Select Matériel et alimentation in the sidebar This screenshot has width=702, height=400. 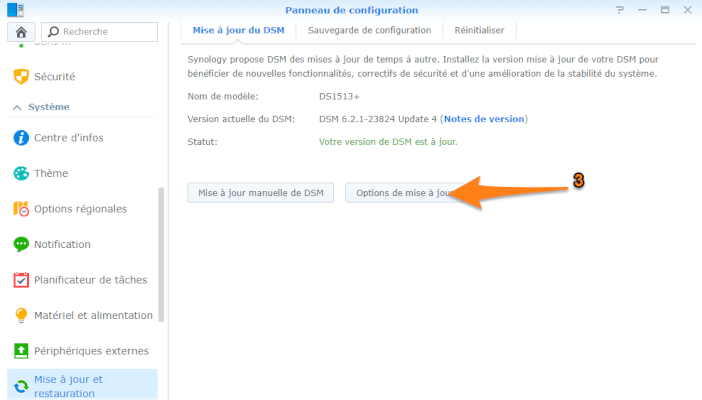[x=82, y=315]
